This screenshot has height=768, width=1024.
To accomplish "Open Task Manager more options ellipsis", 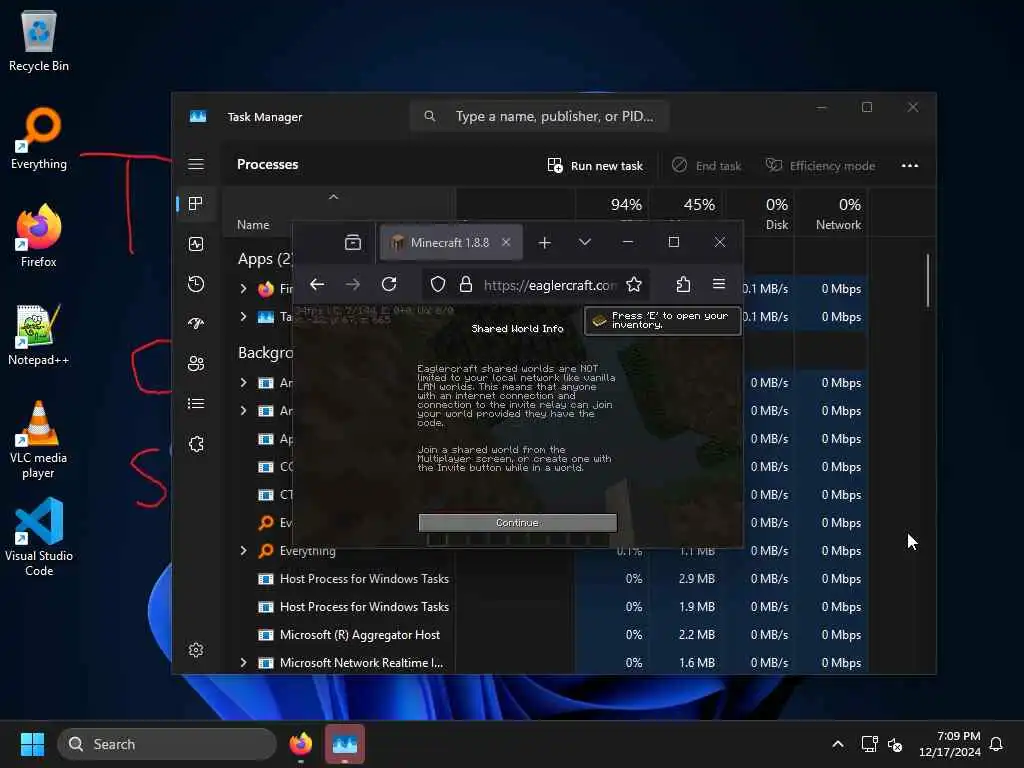I will click(x=910, y=166).
